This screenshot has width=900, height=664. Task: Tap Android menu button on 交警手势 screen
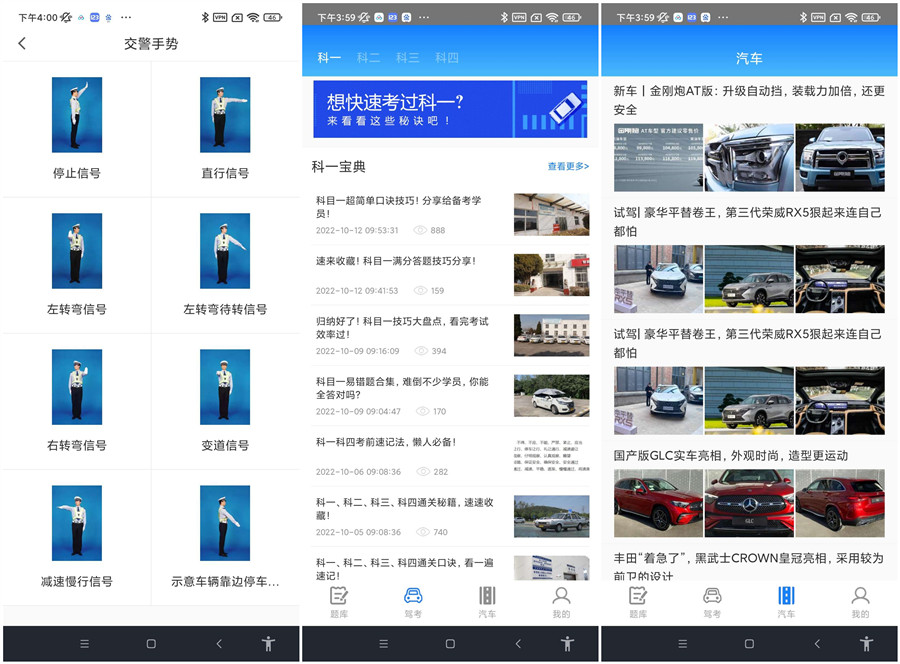click(x=84, y=644)
